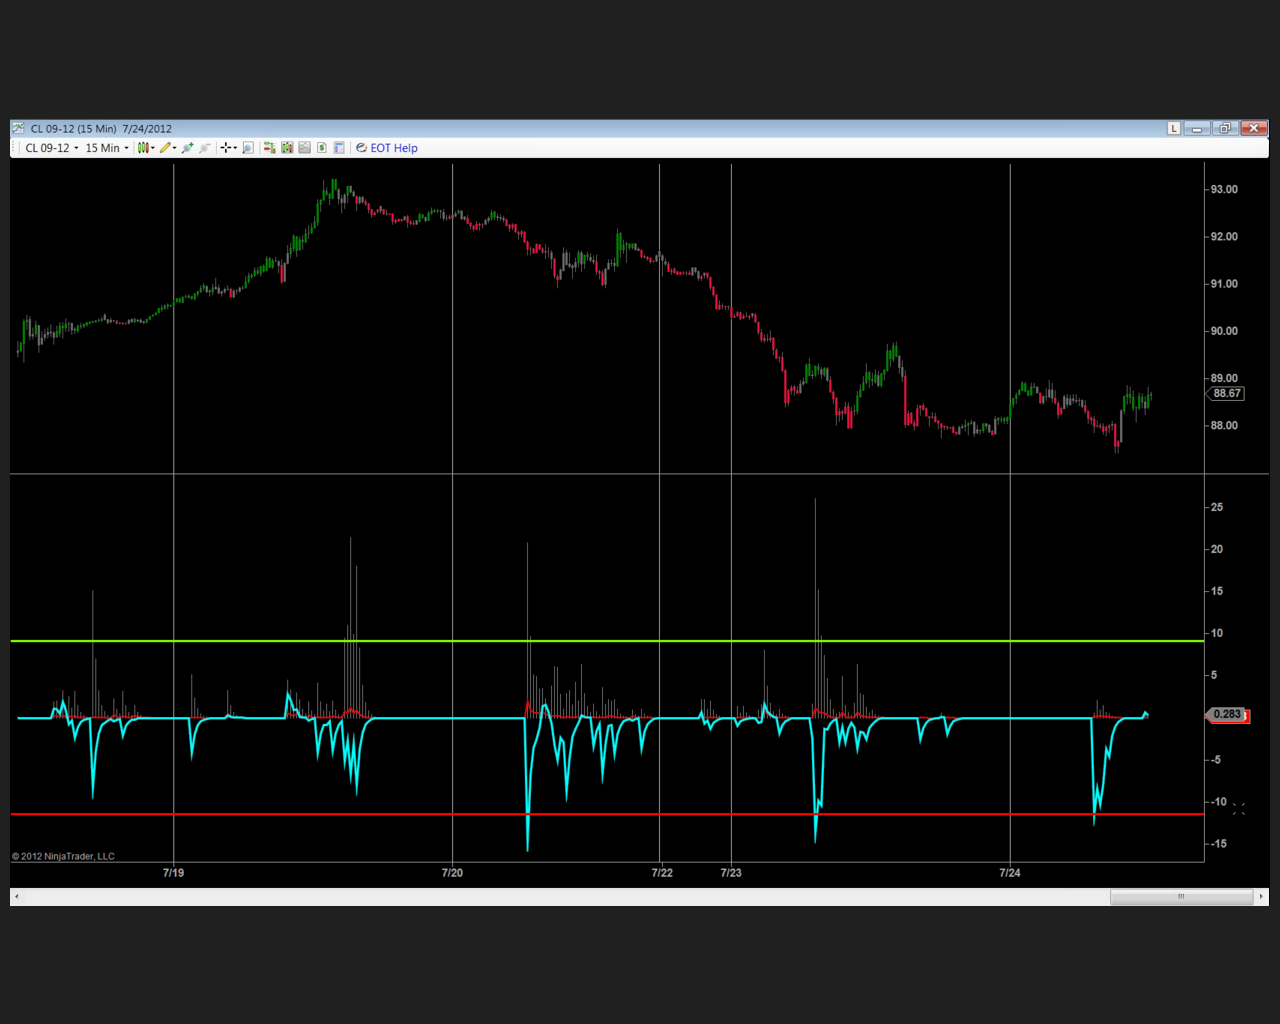Click the horizontal scrollbar right arrow
The image size is (1280, 1024).
[1261, 897]
